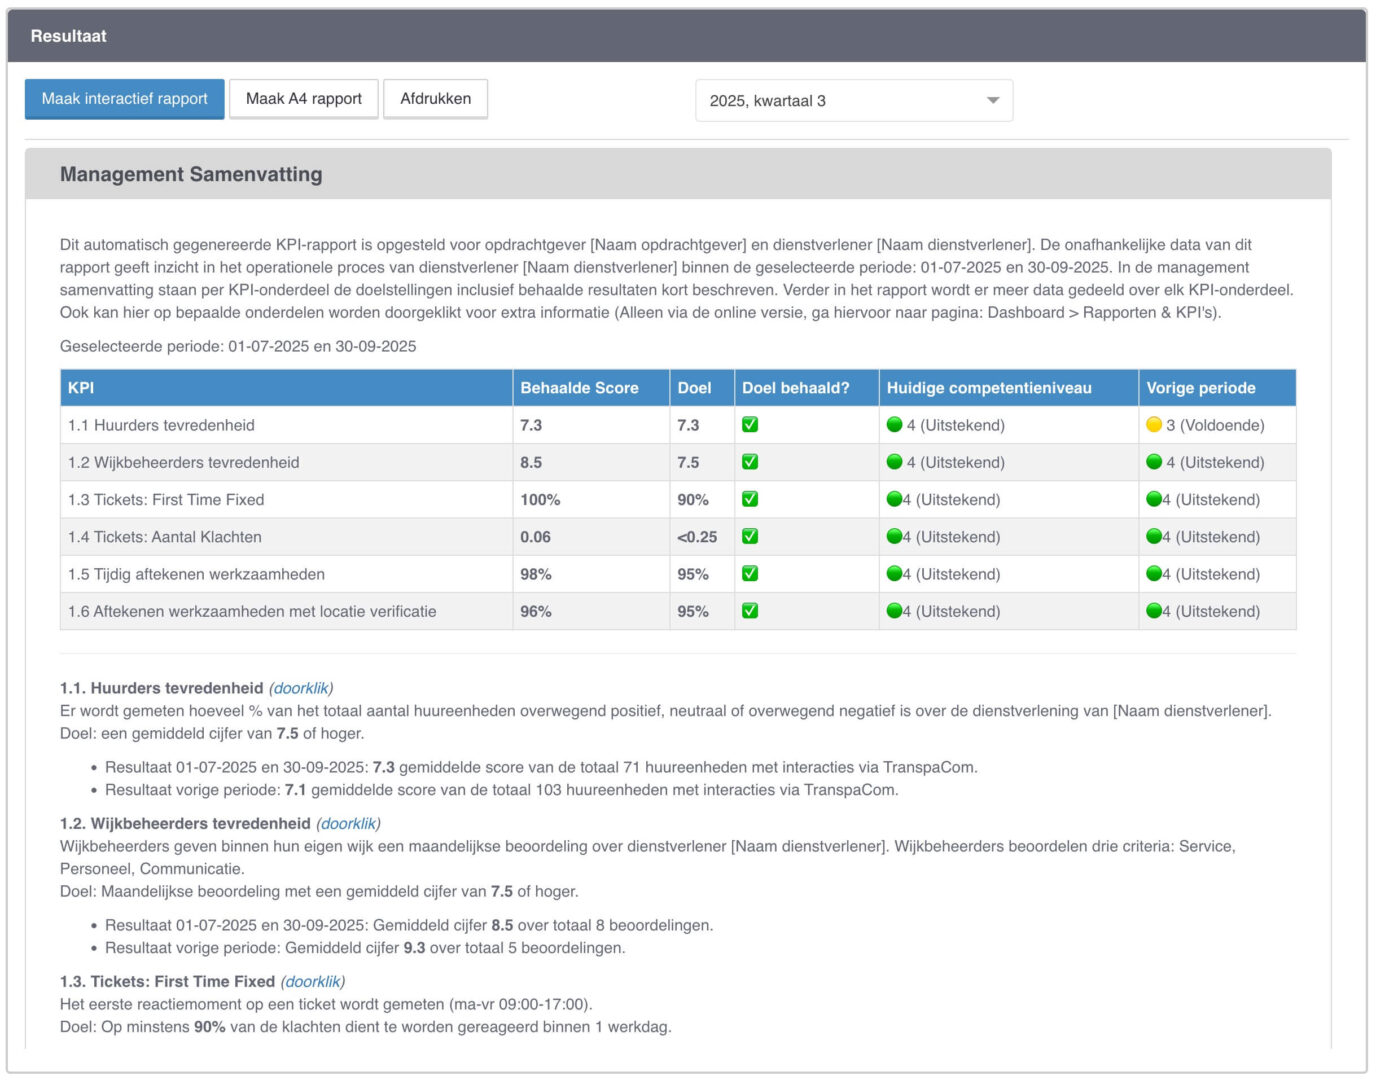Click yellow Voldoende indicator in Vorige periode

(x=1154, y=425)
